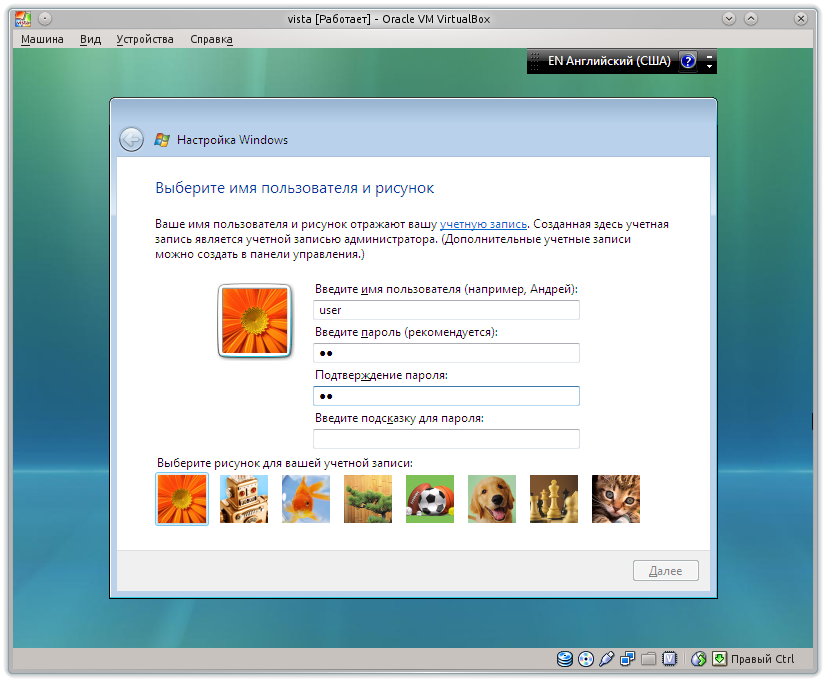Image resolution: width=826 pixels, height=682 pixels.
Task: Click the USB devices status icon
Action: coord(607,659)
